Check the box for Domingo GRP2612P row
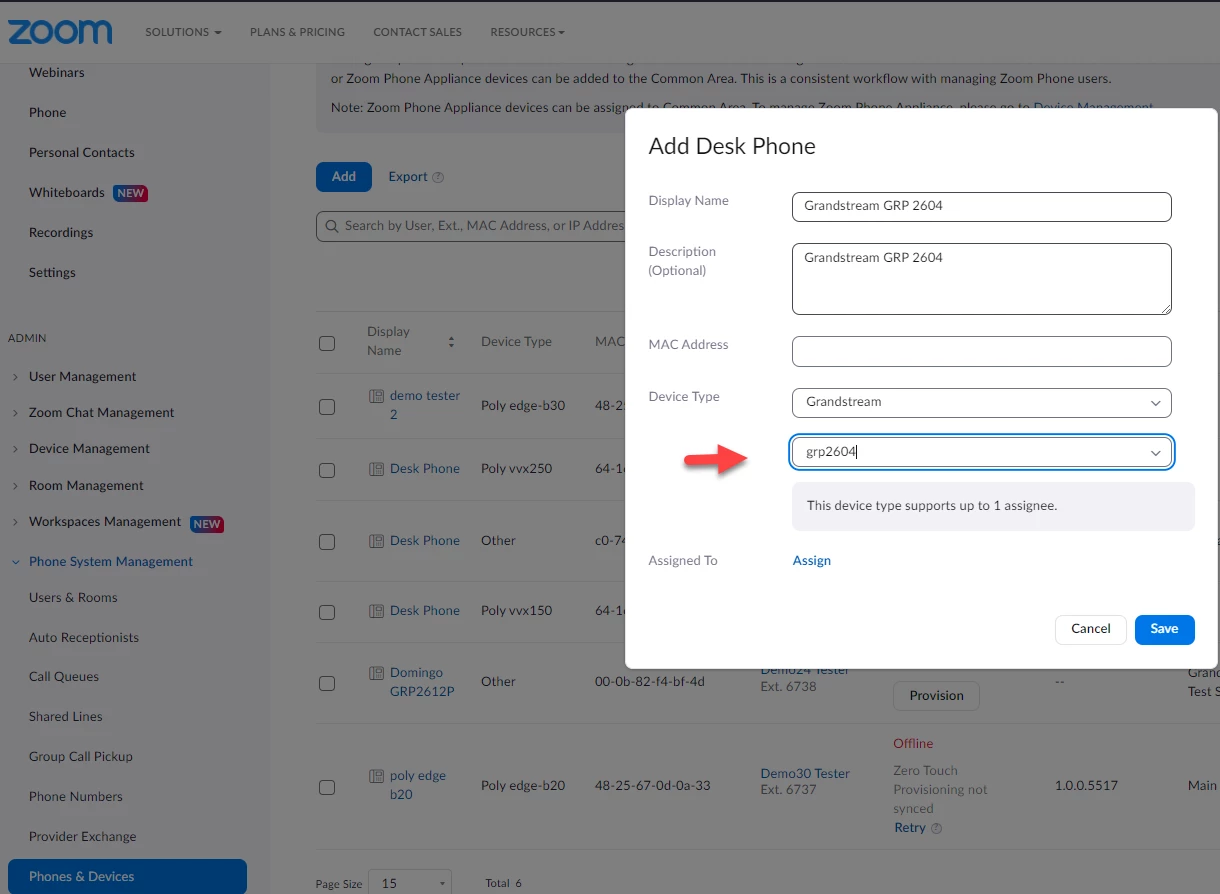This screenshot has height=894, width=1220. click(327, 684)
